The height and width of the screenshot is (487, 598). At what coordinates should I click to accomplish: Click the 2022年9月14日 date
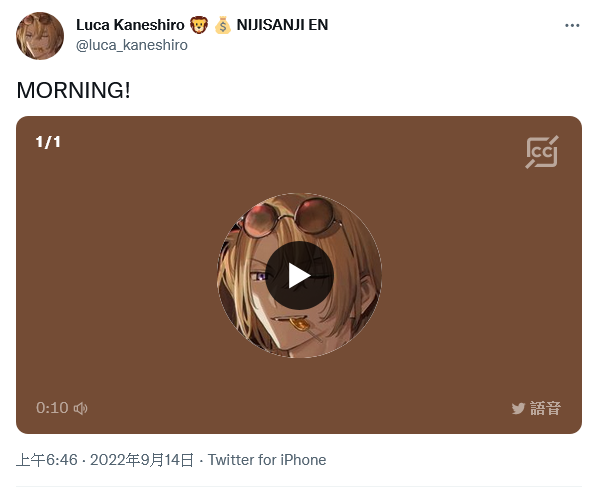(142, 460)
